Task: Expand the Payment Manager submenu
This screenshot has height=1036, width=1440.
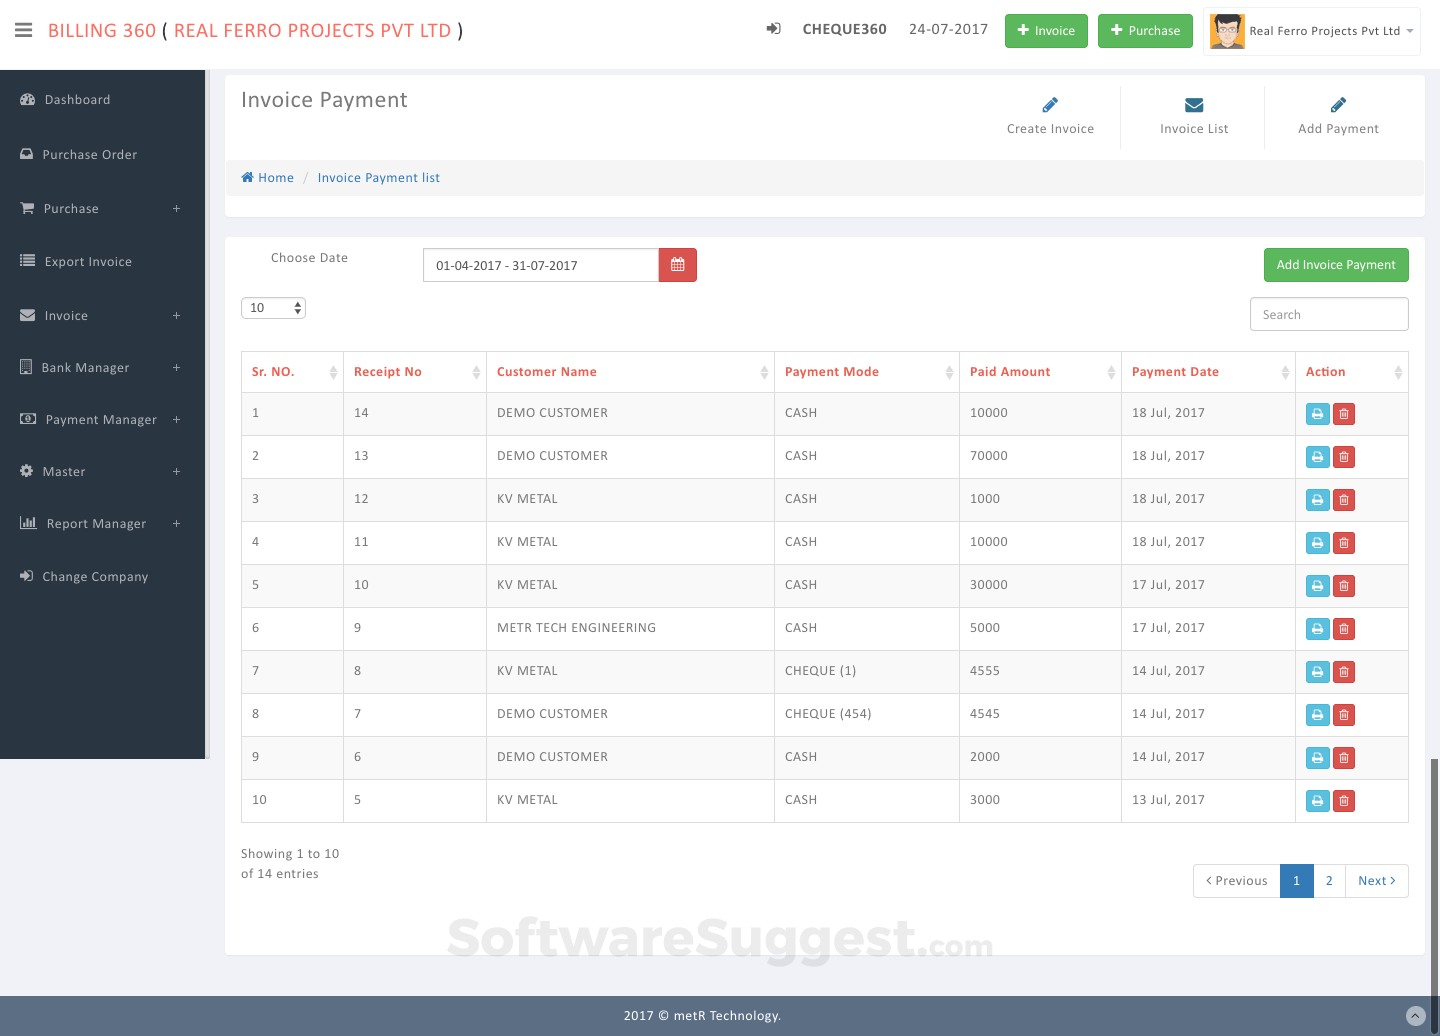Action: 176,419
